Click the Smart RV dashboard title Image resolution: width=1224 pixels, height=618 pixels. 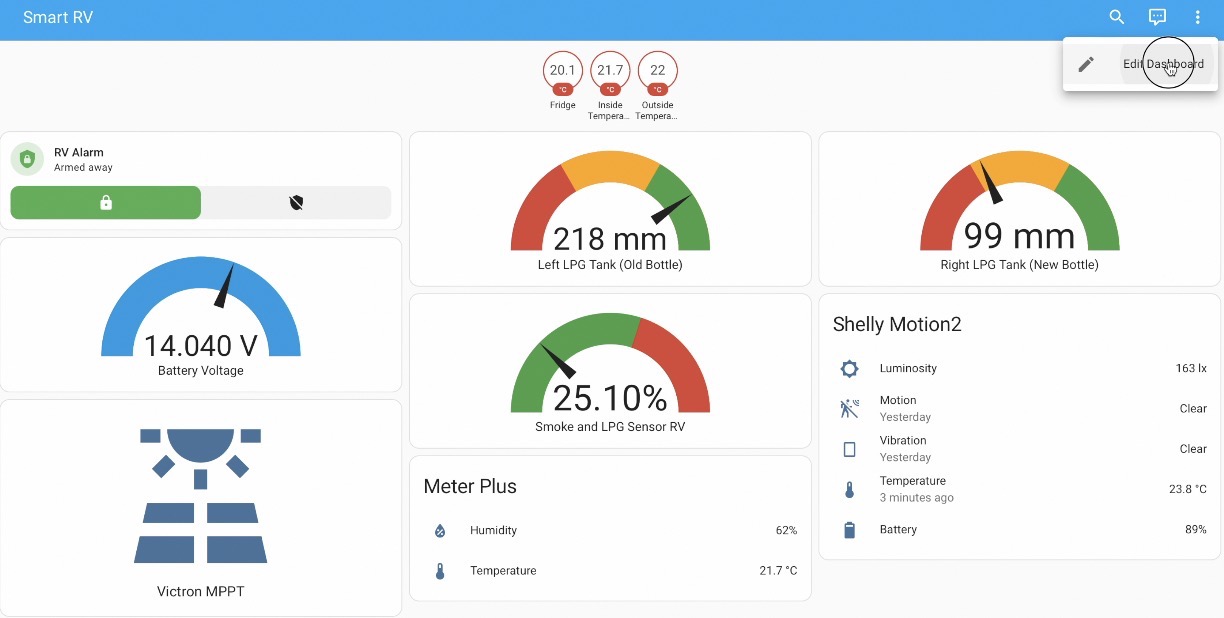coord(58,17)
